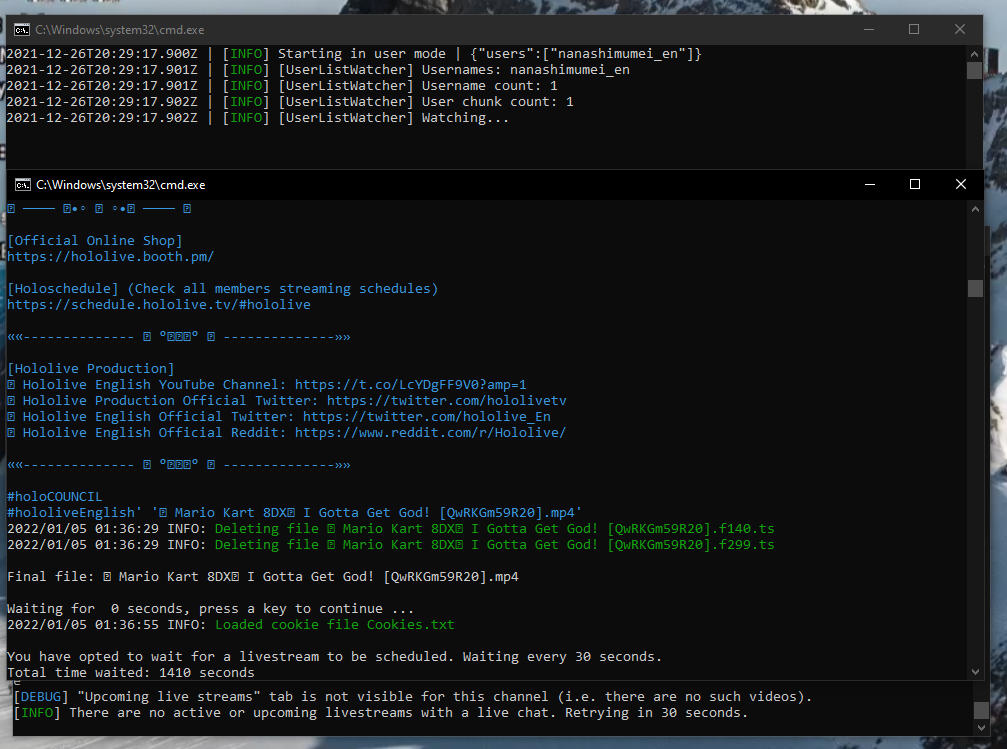Click the "Deleting file" line ending in f299.ts
Screen dimensions: 1007x749
click(390, 545)
